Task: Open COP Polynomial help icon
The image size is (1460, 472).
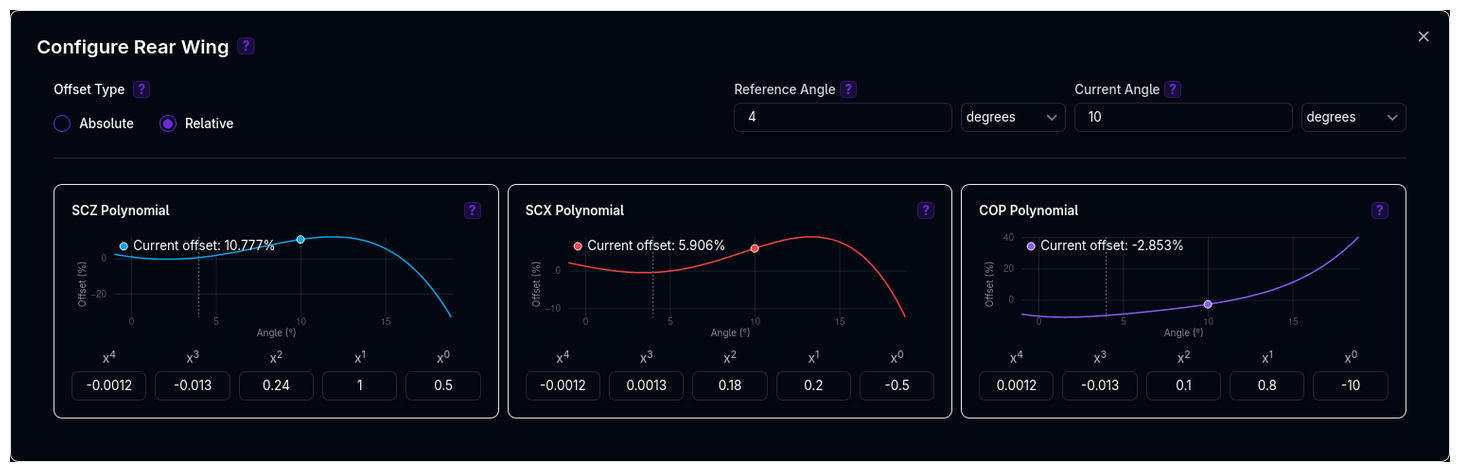Action: coord(1380,211)
